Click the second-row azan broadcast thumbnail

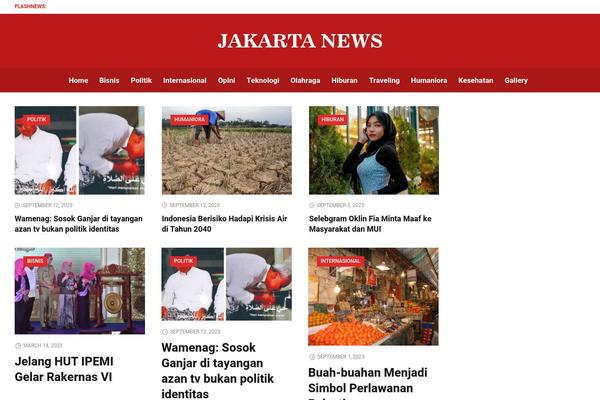pyautogui.click(x=227, y=284)
